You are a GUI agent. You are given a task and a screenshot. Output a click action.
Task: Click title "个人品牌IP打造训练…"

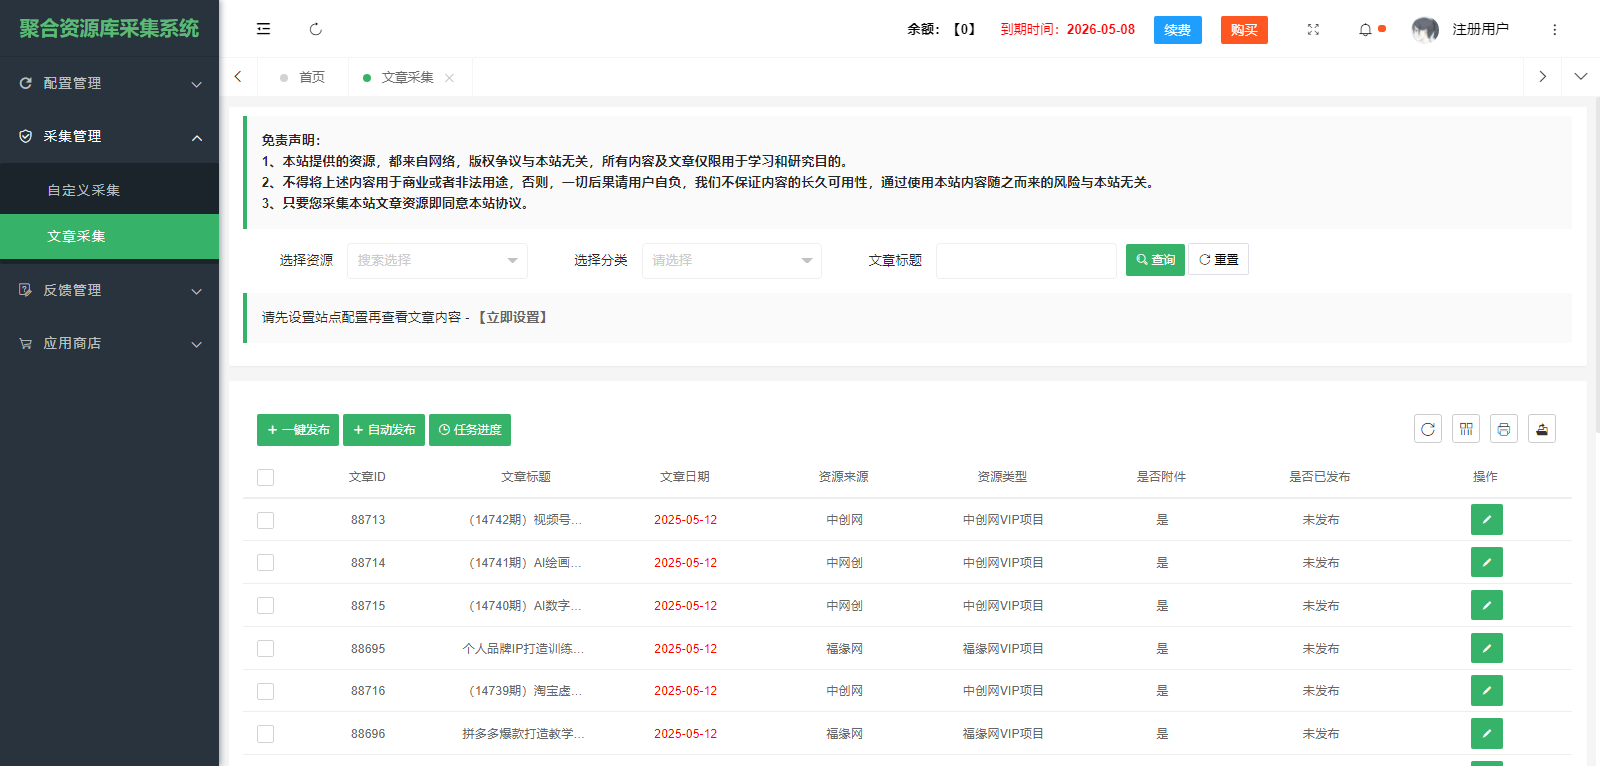click(x=523, y=649)
